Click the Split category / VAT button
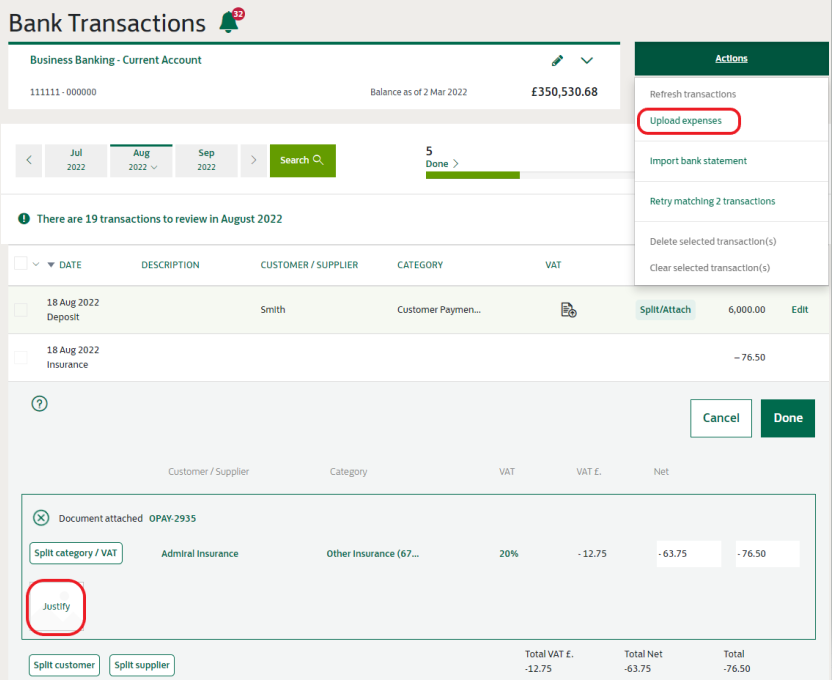 [76, 553]
